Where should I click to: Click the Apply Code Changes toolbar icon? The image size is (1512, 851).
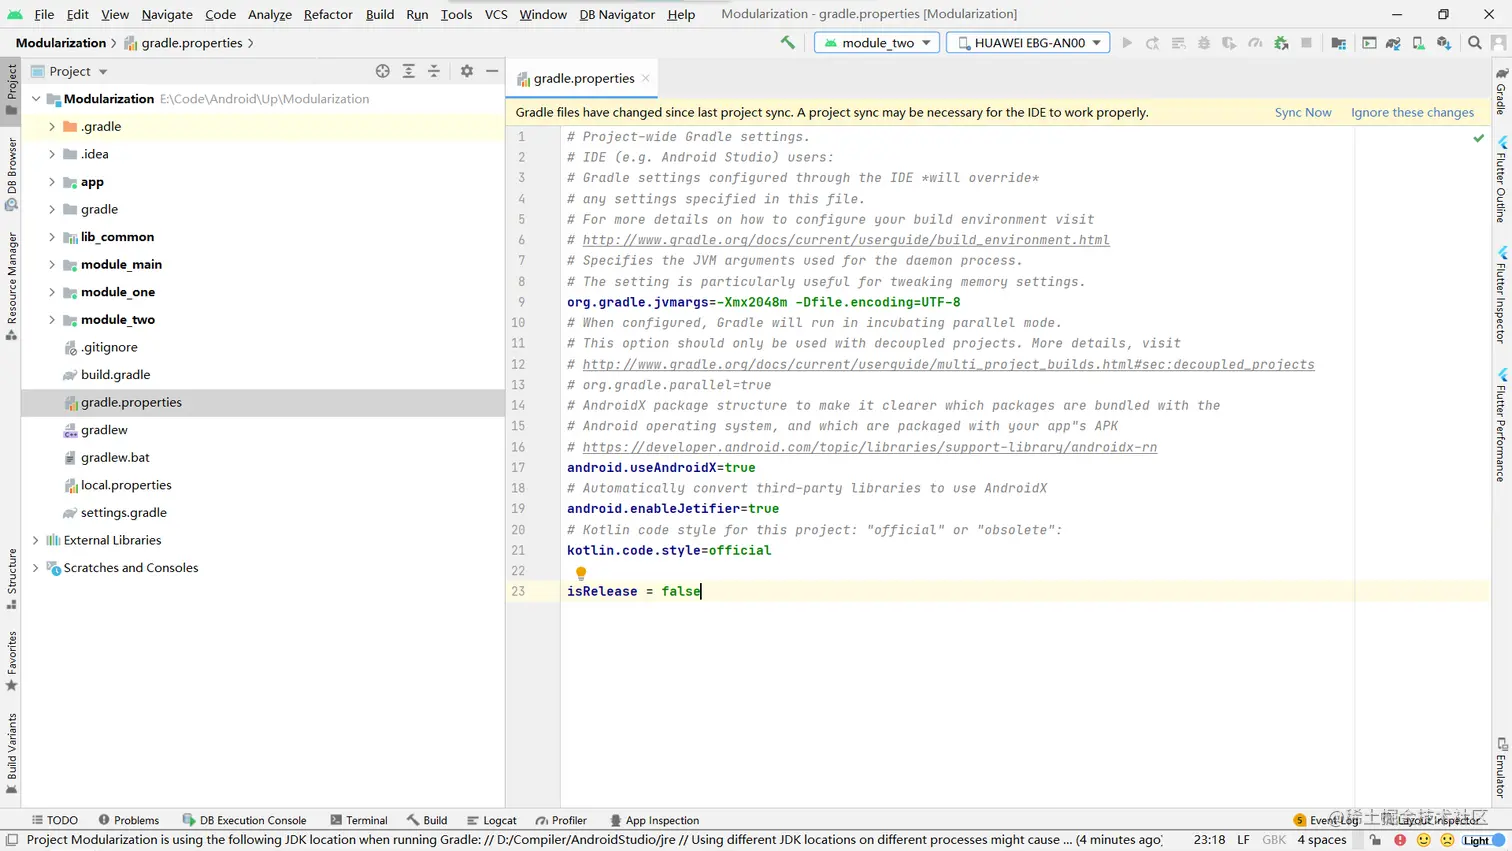pos(1178,43)
